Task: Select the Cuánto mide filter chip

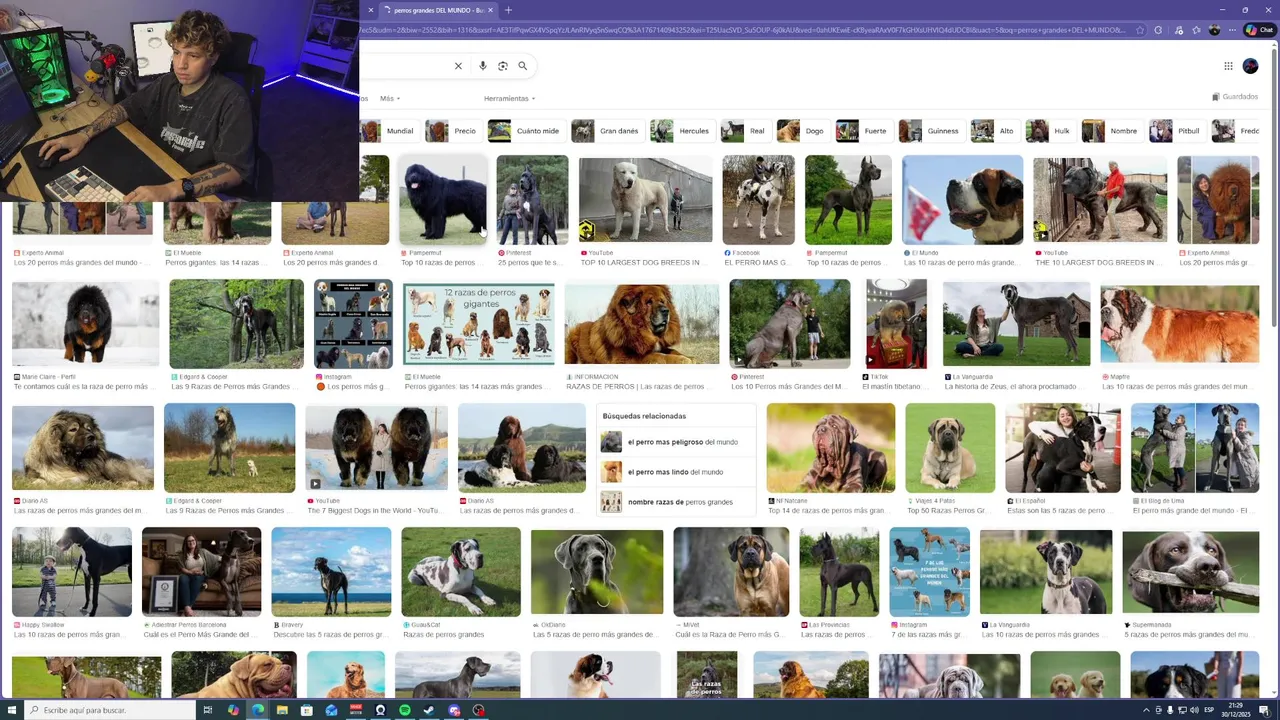Action: (525, 131)
